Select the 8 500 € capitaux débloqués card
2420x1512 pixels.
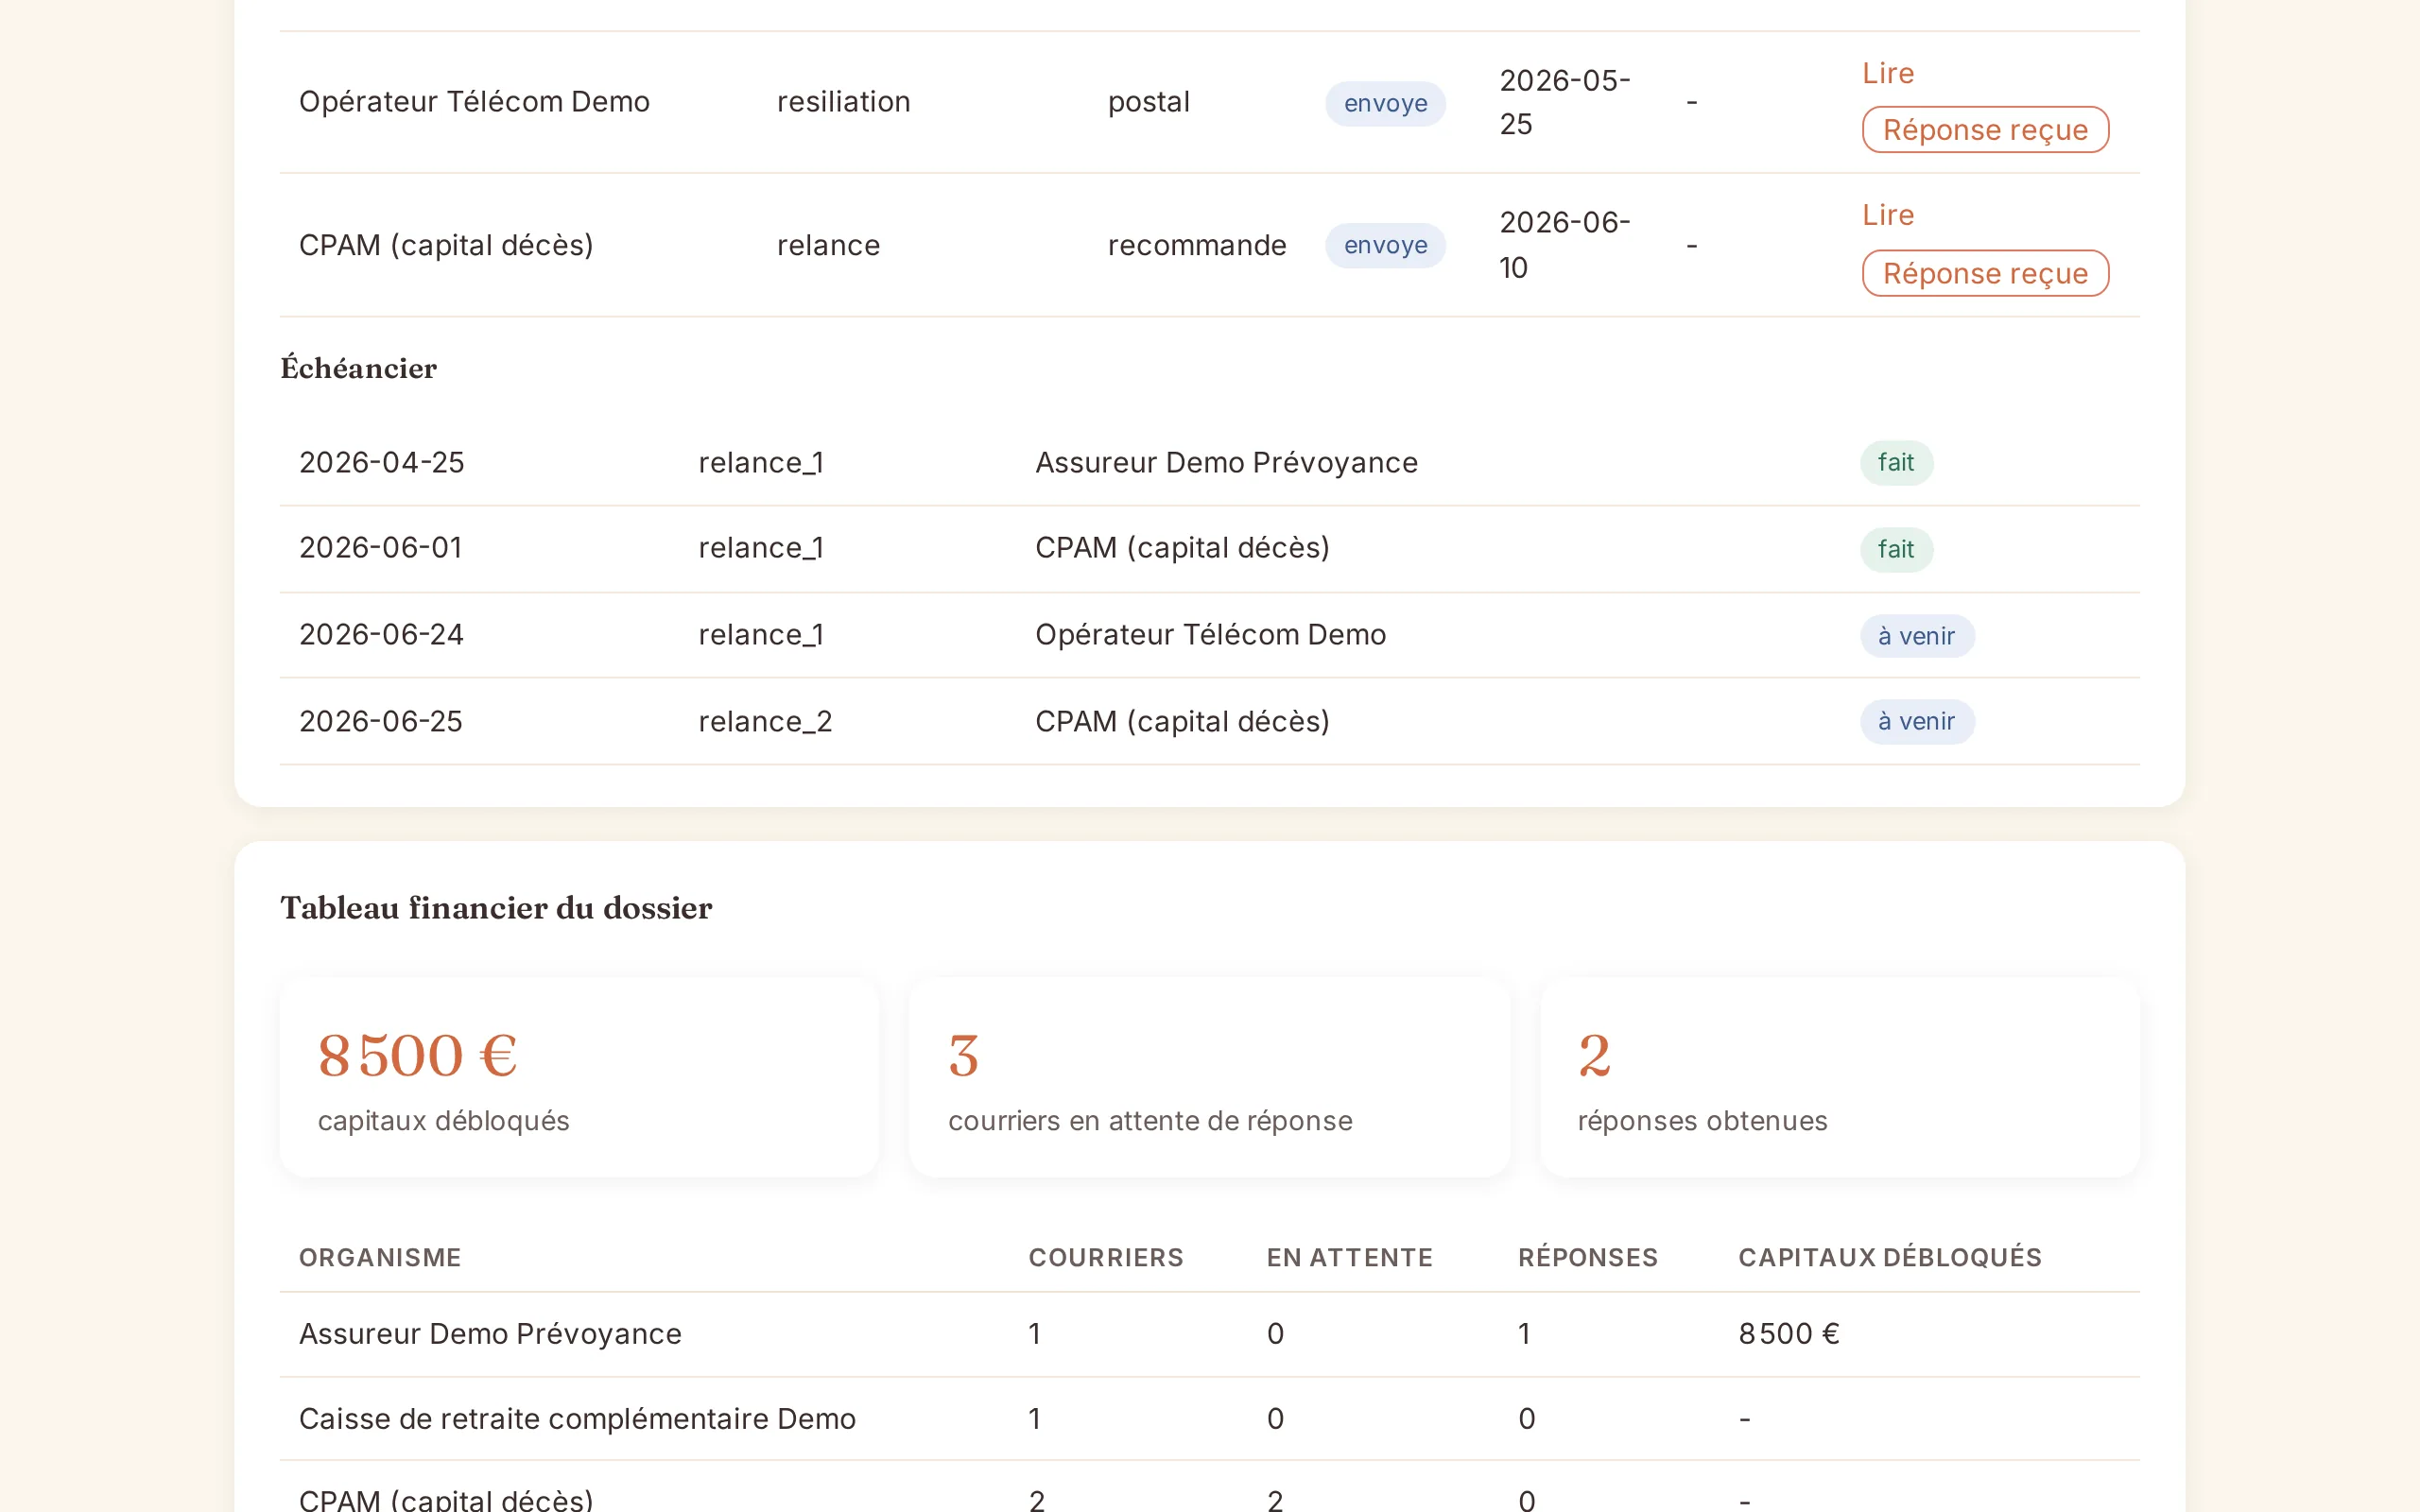(579, 1077)
